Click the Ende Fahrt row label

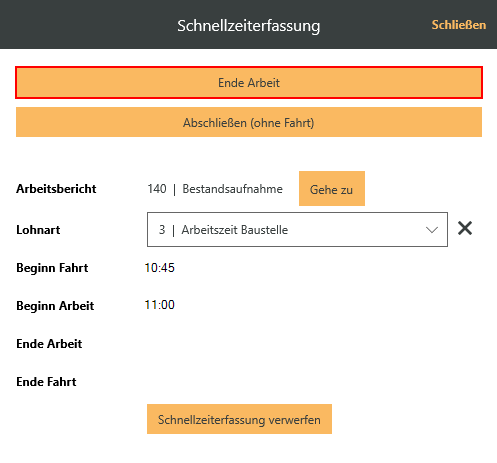46,382
